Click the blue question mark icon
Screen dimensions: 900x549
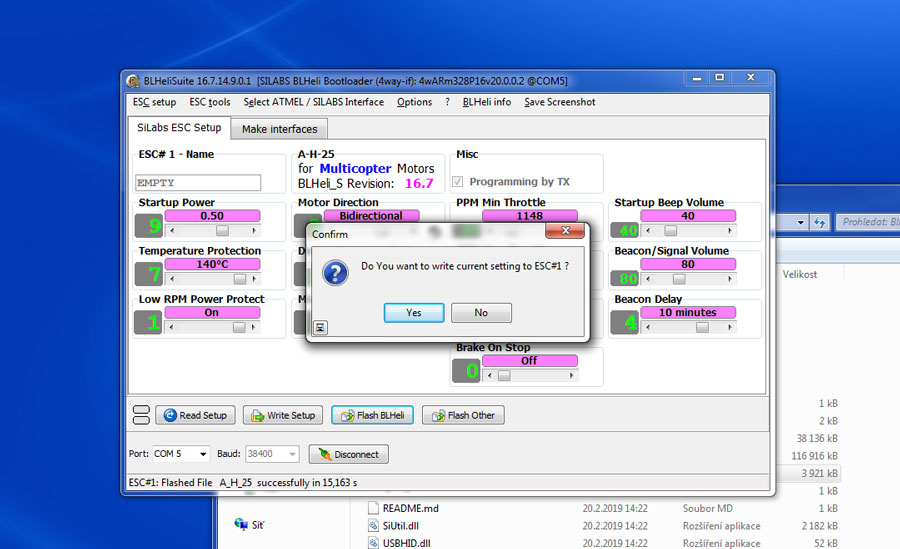tap(335, 272)
